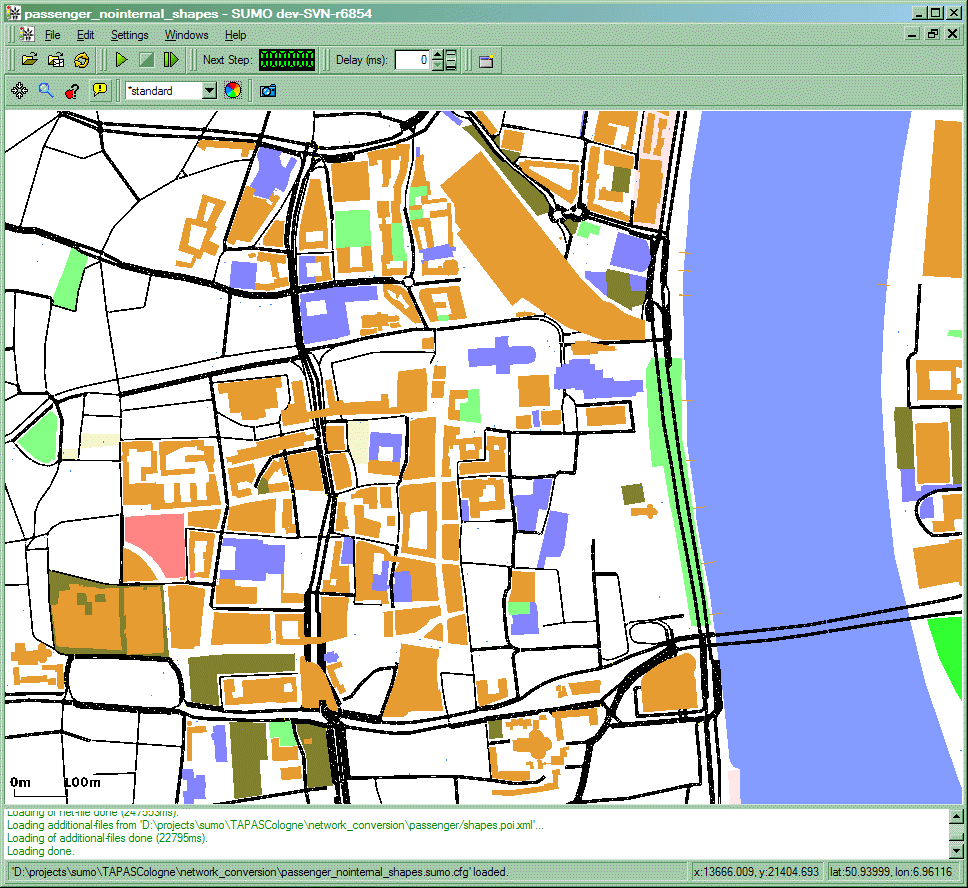This screenshot has width=968, height=888.
Task: Select the magnifier locate tool
Action: [45, 91]
